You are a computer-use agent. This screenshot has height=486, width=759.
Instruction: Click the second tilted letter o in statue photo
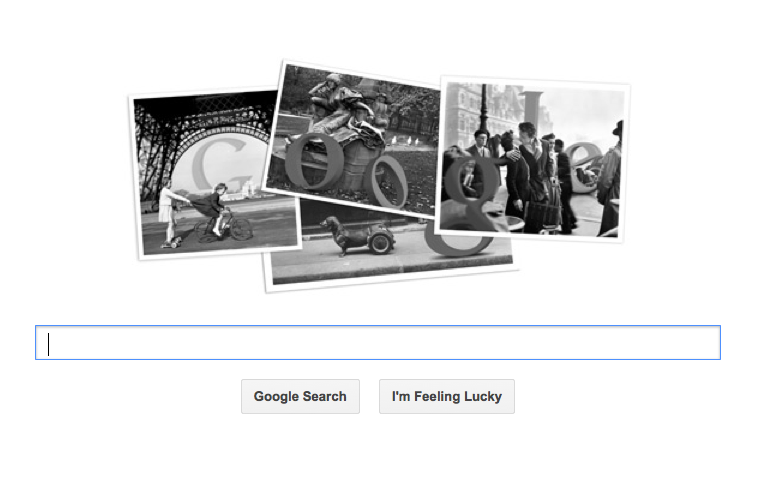(x=389, y=181)
